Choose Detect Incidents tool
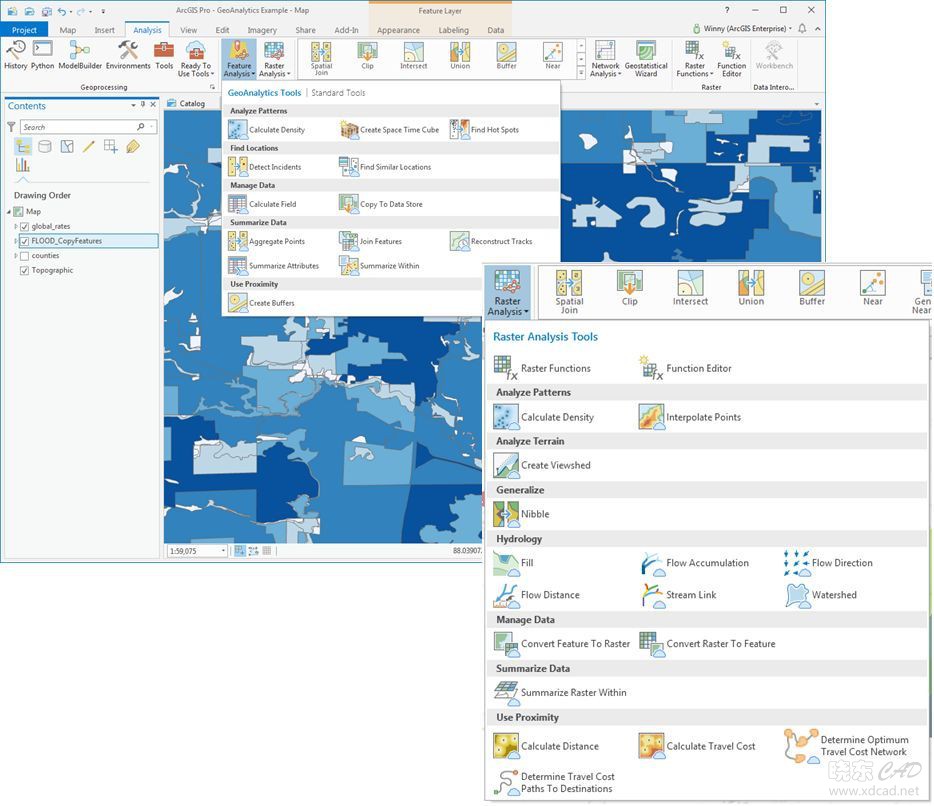The image size is (934, 806). pos(265,167)
